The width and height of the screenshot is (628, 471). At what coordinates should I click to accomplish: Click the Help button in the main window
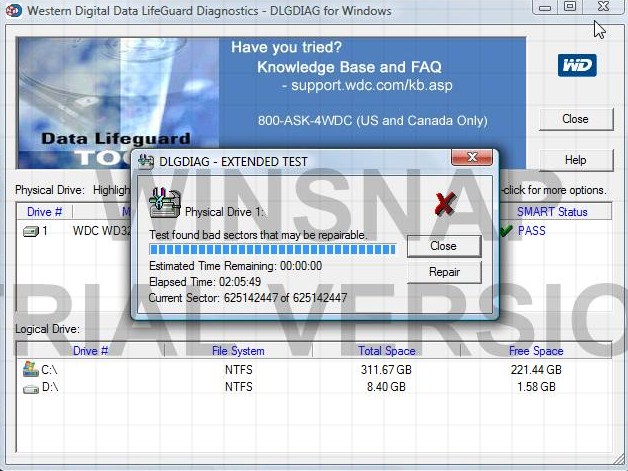coord(576,160)
